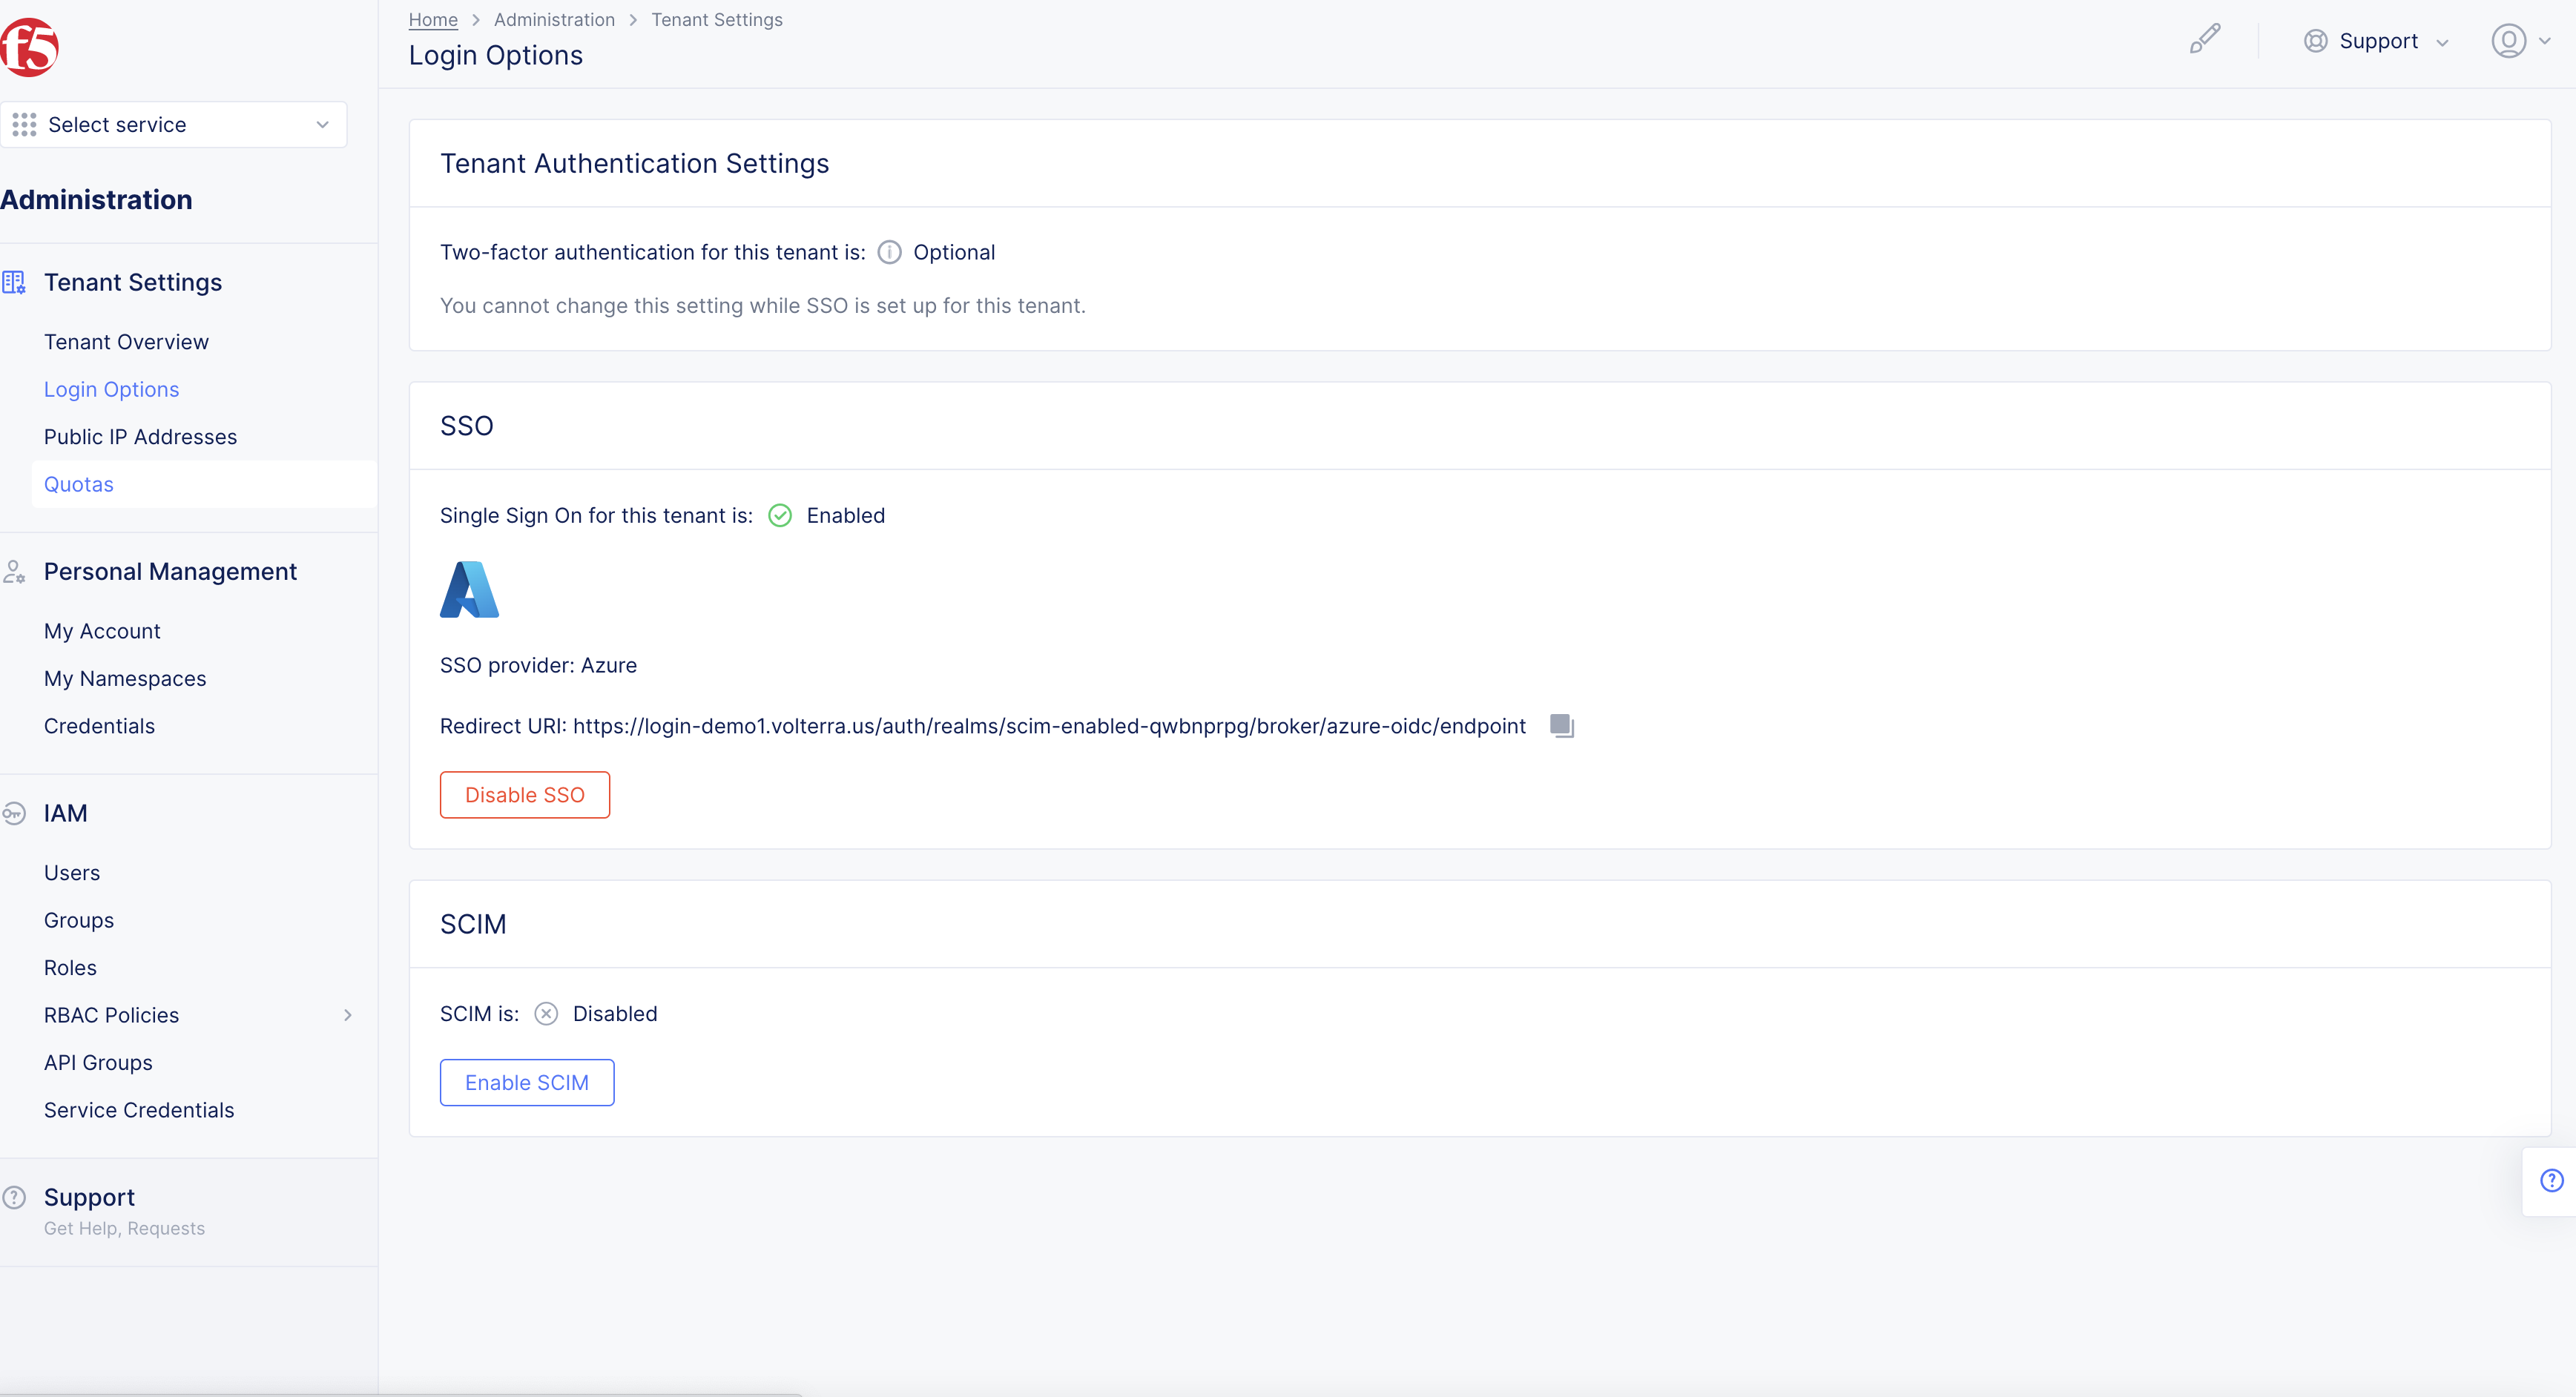2576x1397 pixels.
Task: Click the IAM key icon in the sidebar
Action: tap(14, 813)
